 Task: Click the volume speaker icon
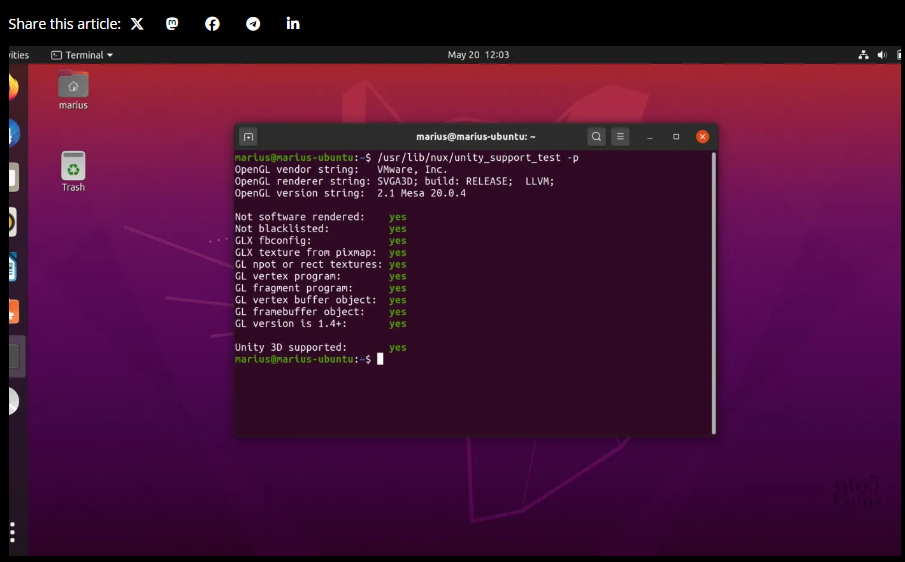click(882, 55)
